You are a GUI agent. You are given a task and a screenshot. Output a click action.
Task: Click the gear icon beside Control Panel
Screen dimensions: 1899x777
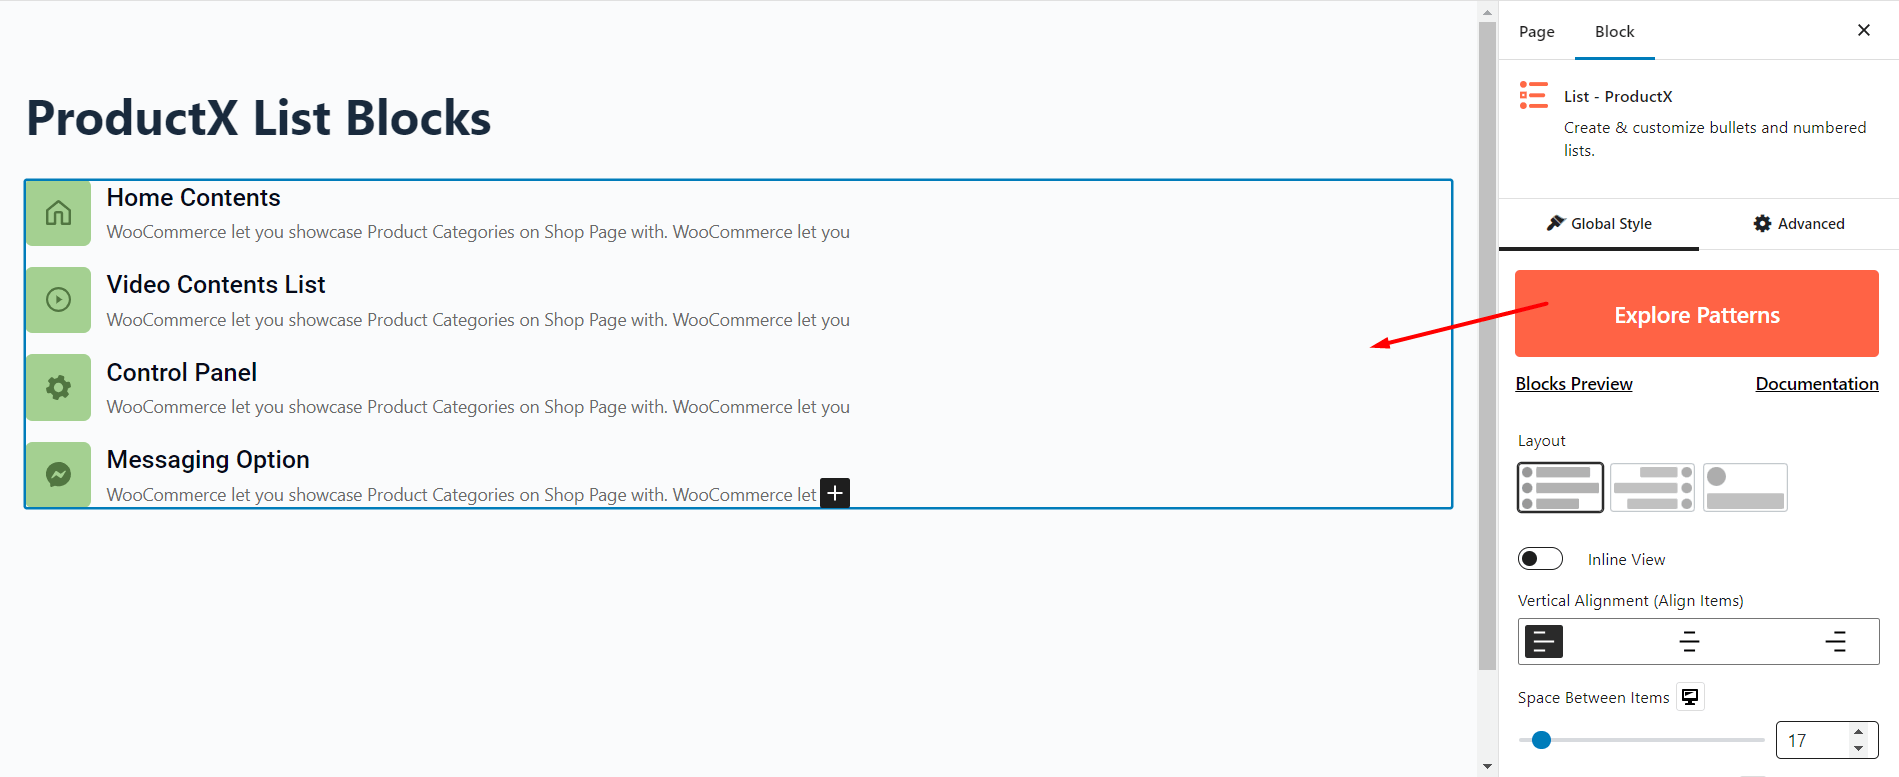point(59,387)
